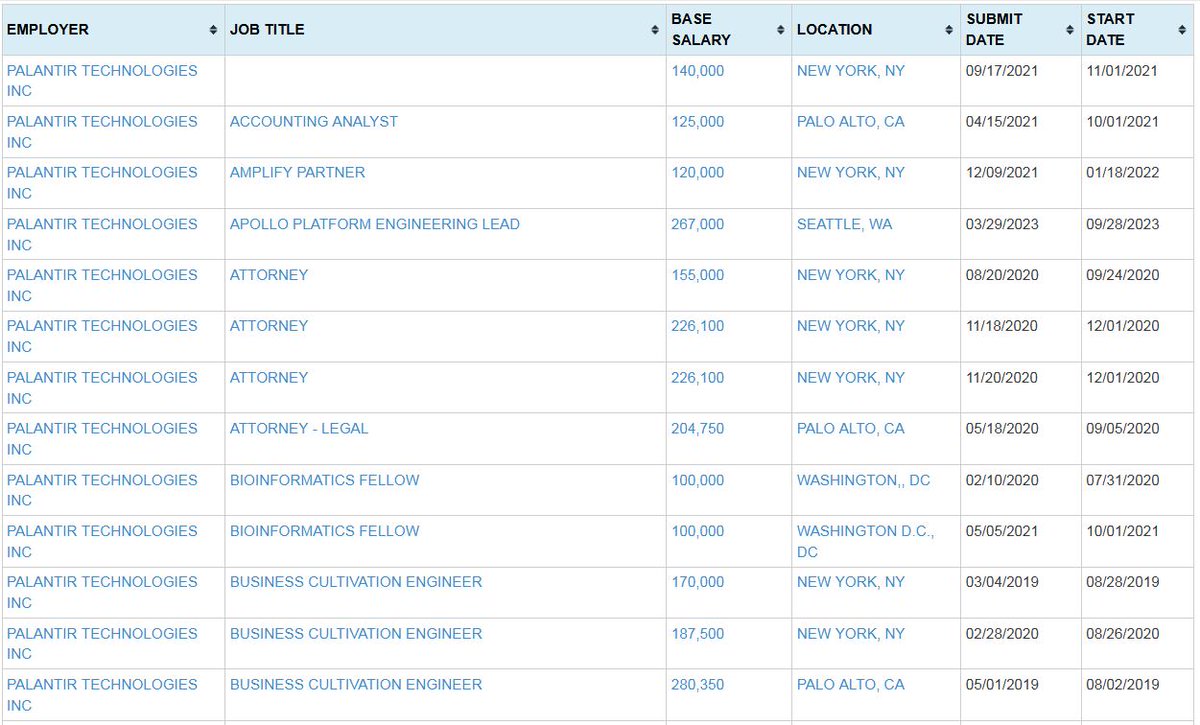This screenshot has width=1200, height=725.
Task: Open the ACCOUNTING ANALYST job title link
Action: click(314, 121)
